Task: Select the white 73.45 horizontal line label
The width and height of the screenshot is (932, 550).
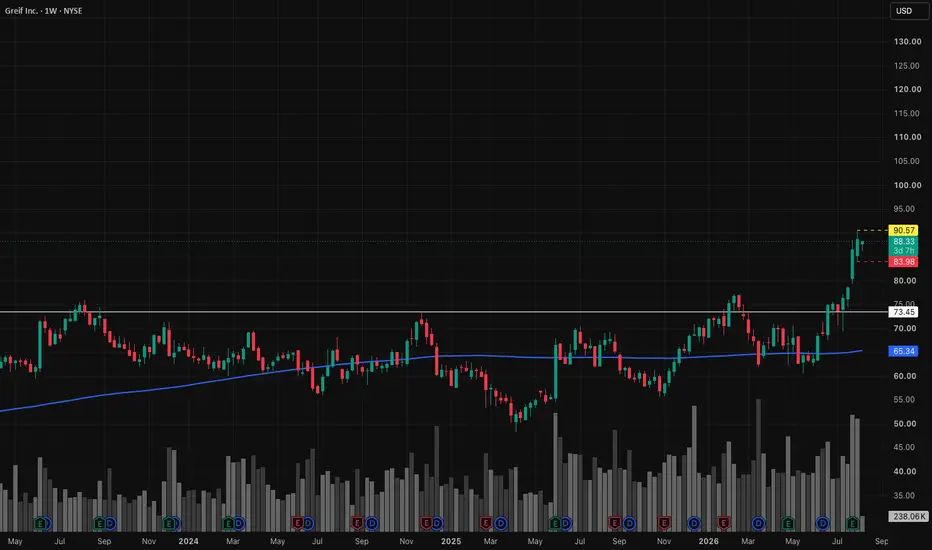Action: (903, 312)
